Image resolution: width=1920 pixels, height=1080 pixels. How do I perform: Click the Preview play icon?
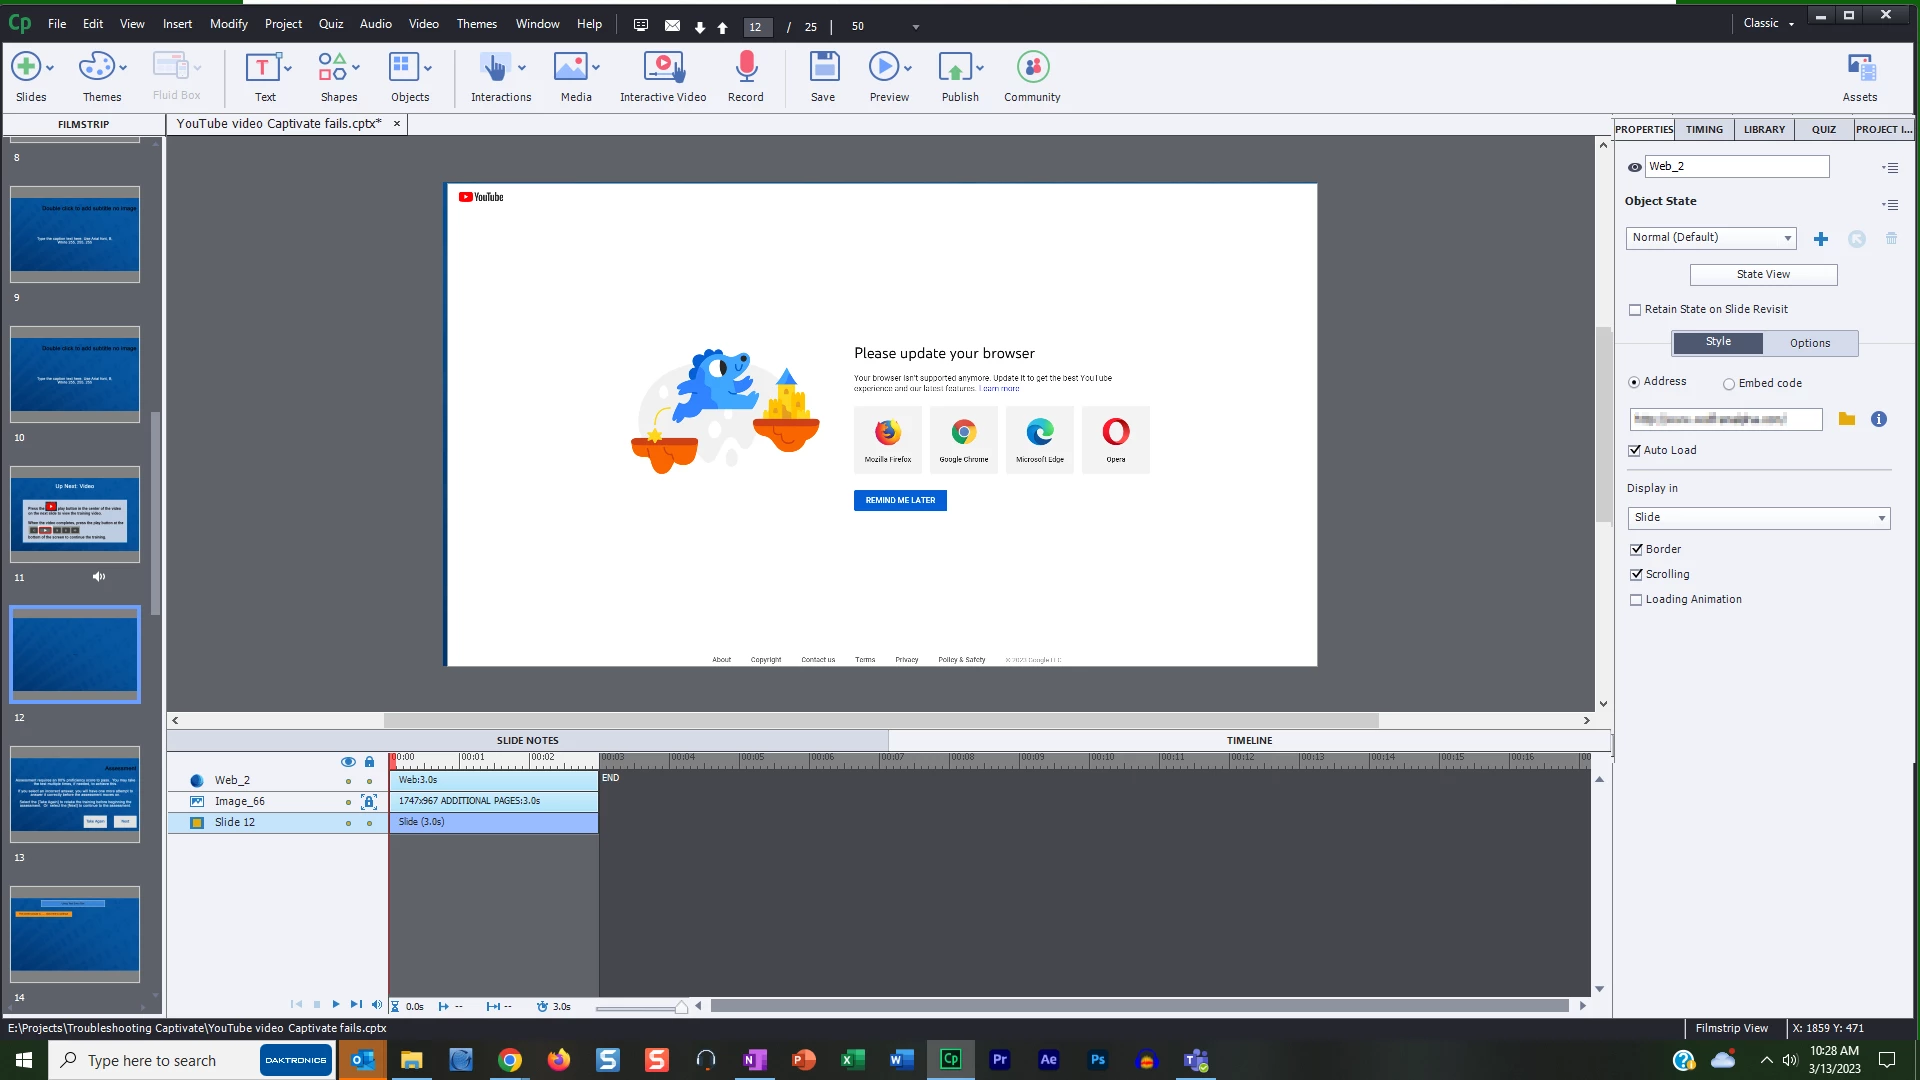[x=883, y=68]
